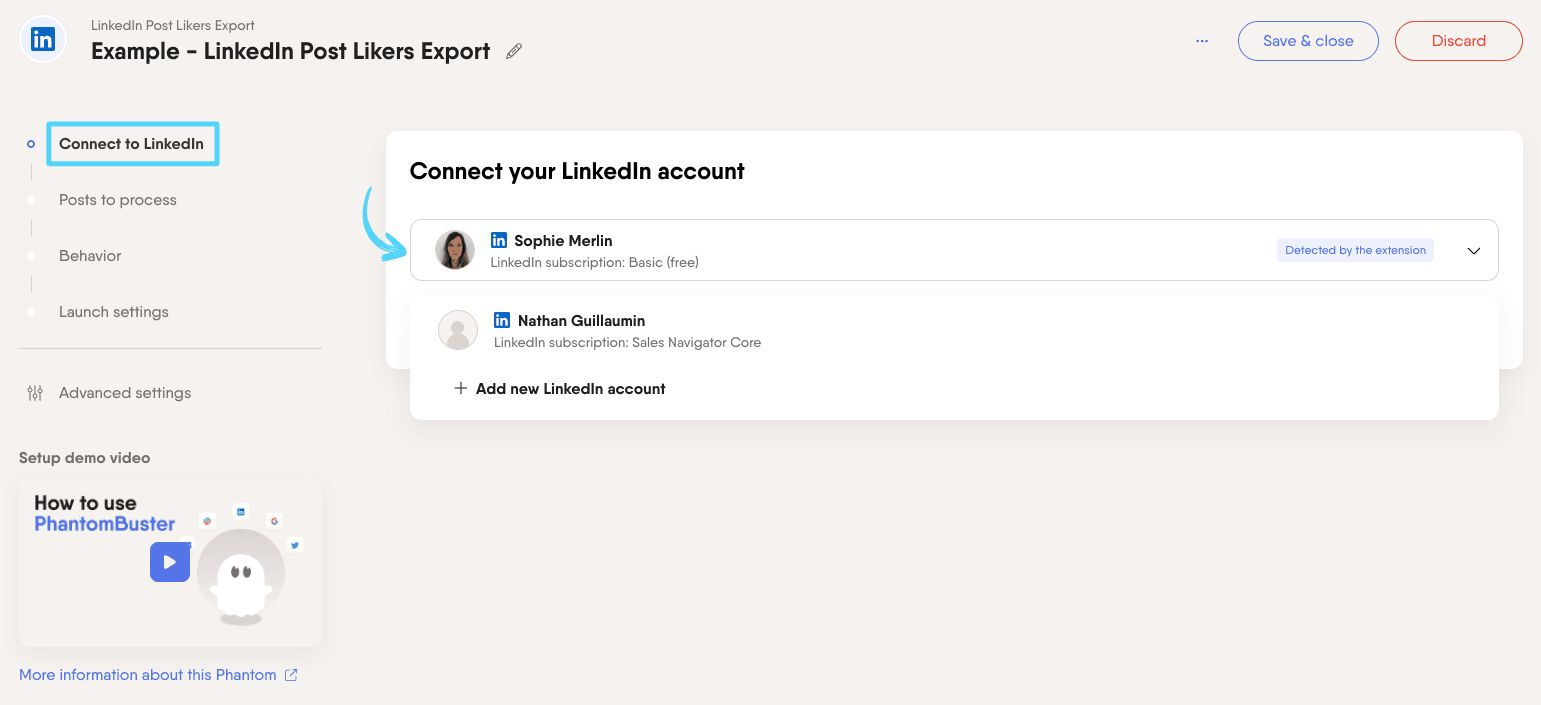Open Launch settings step
The height and width of the screenshot is (705, 1541).
114,312
